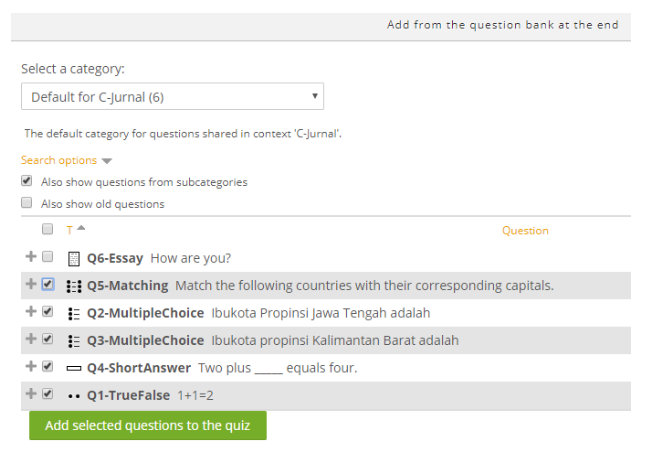Toggle 'Also show questions from subcategories'
Viewport: 652px width, 452px height.
27,182
